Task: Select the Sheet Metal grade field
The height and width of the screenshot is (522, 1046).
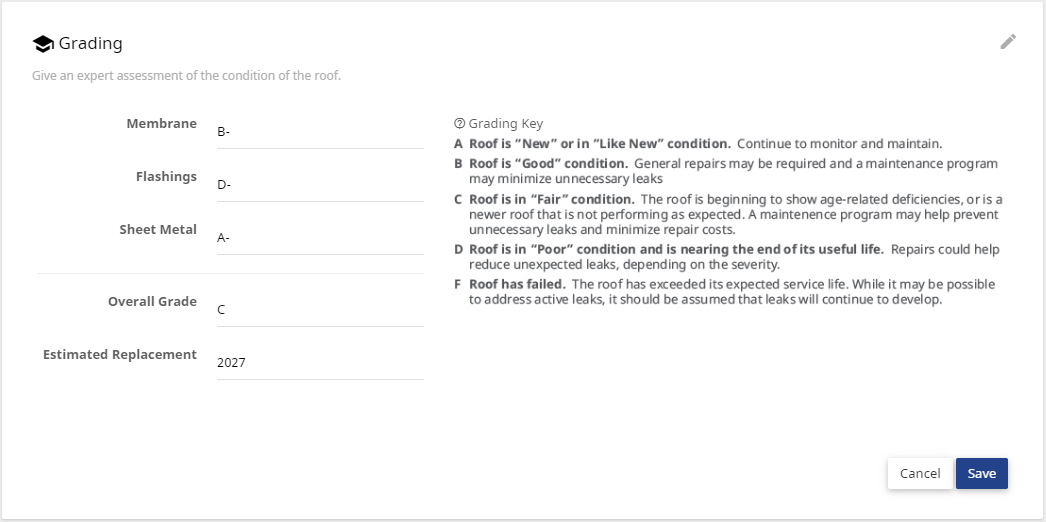Action: tap(320, 237)
